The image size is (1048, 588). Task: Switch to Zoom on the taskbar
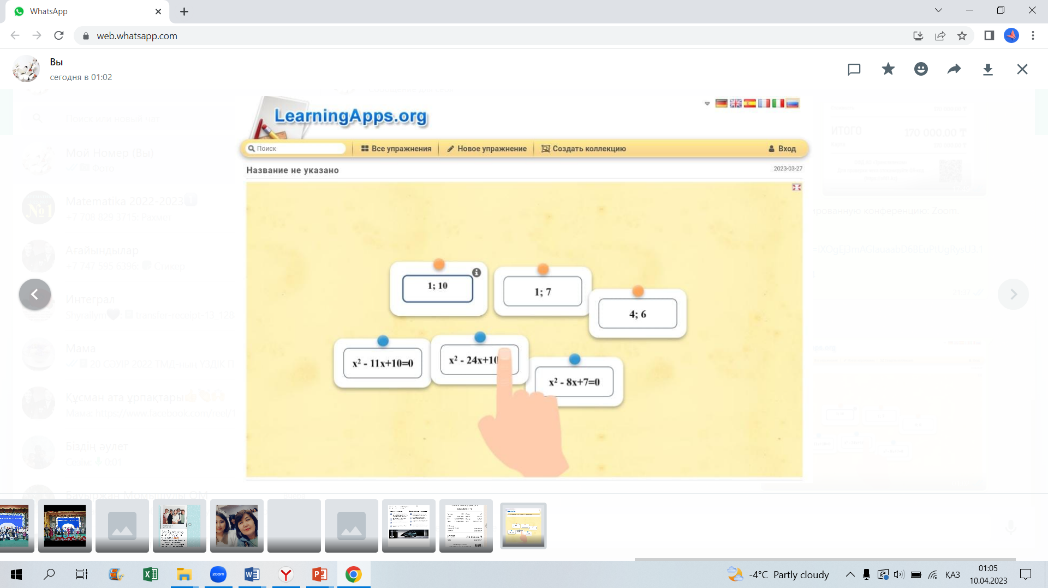click(x=218, y=575)
